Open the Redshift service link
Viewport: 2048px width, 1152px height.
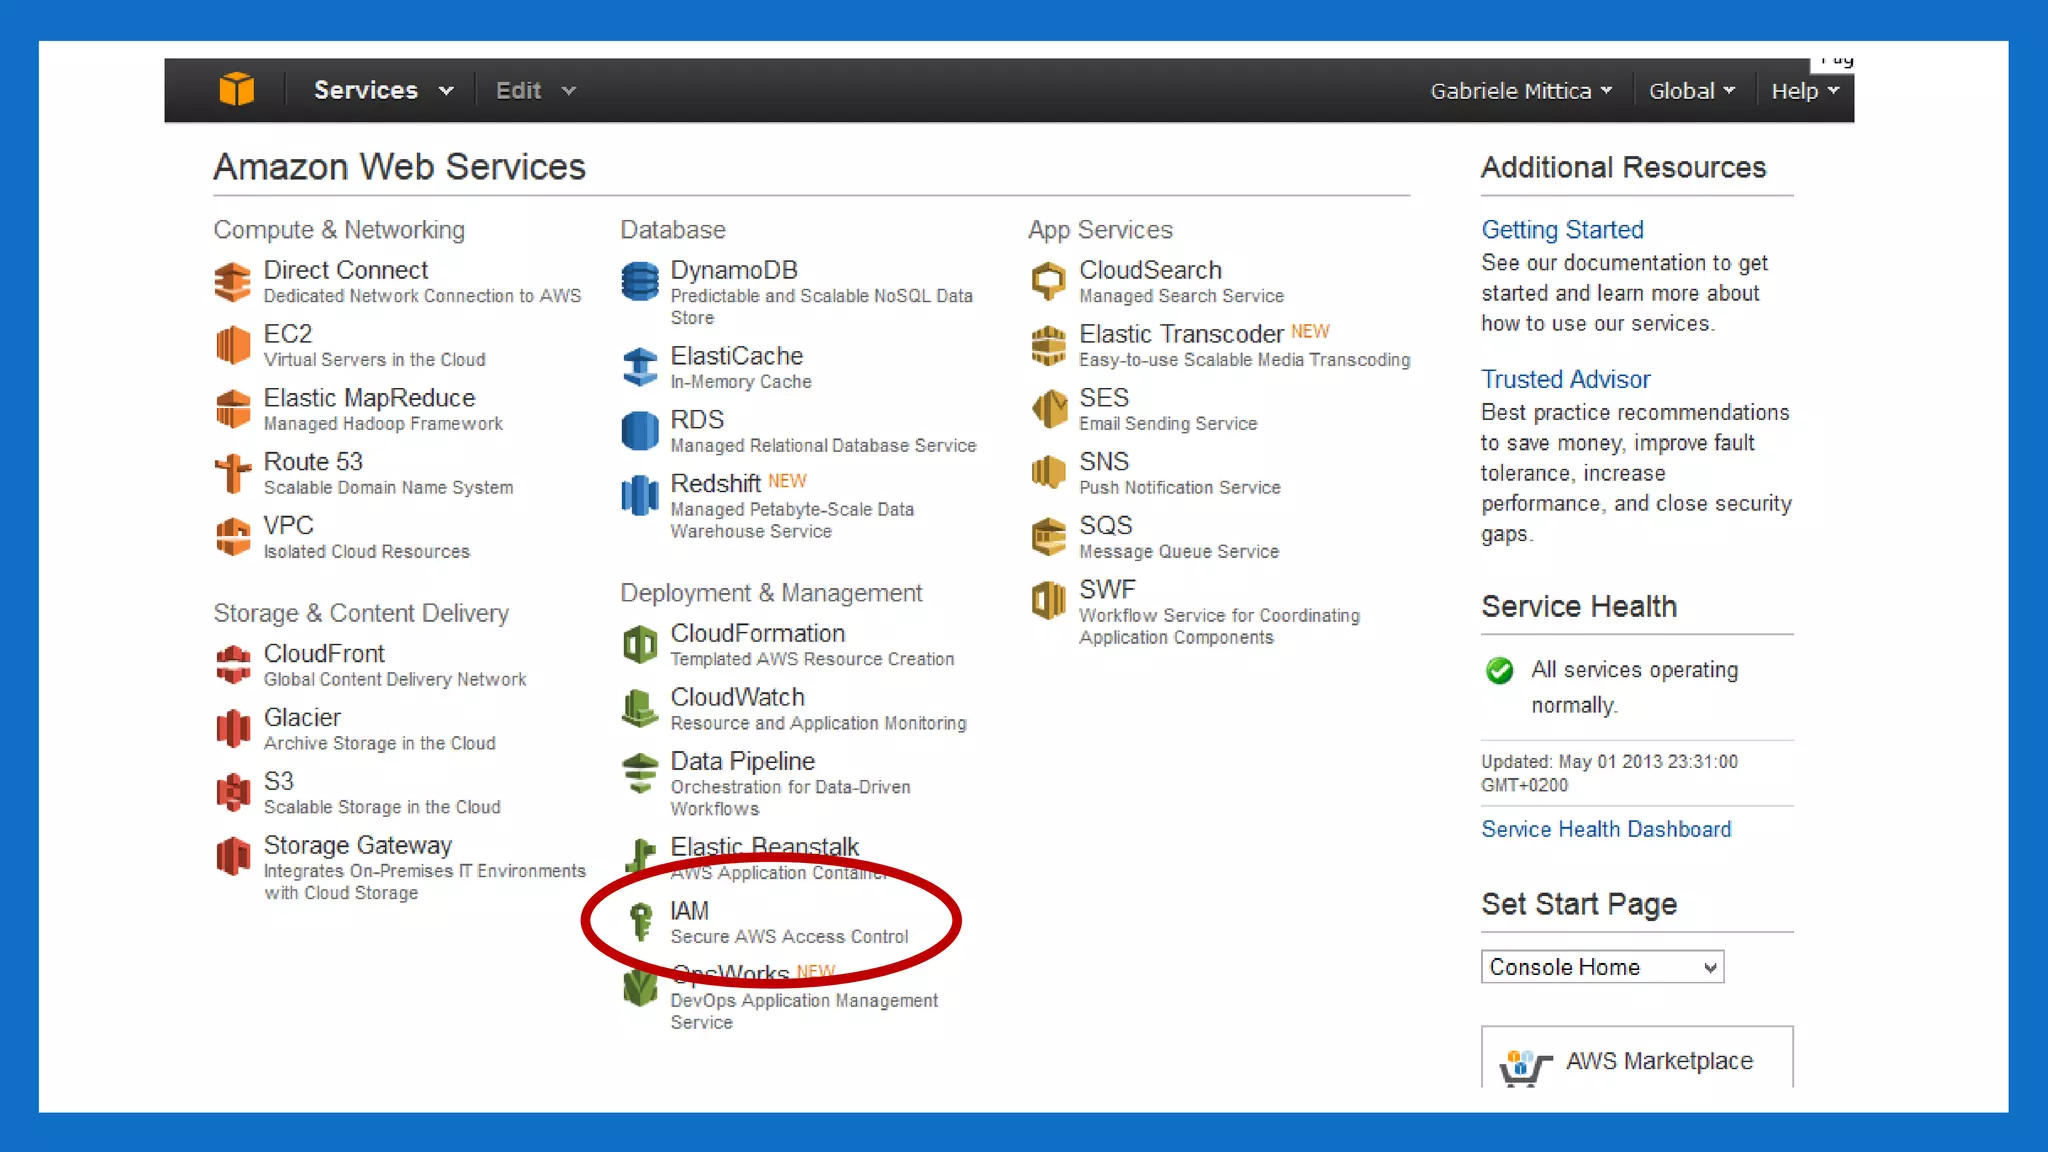[x=715, y=484]
